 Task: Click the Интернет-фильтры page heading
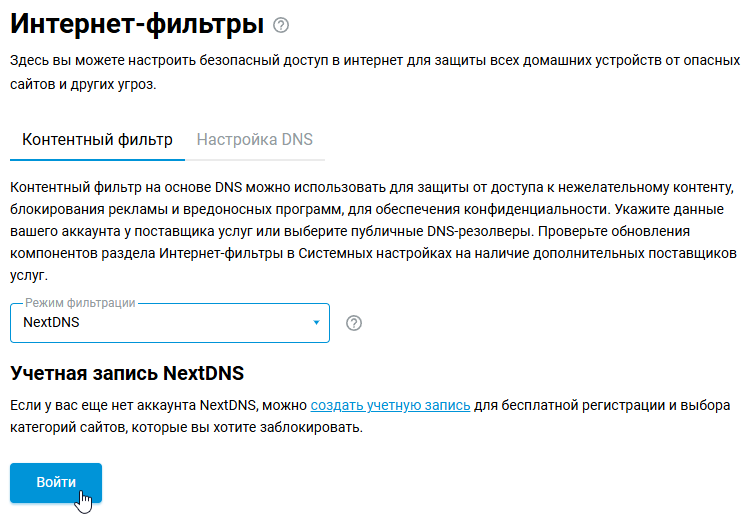pyautogui.click(x=137, y=24)
